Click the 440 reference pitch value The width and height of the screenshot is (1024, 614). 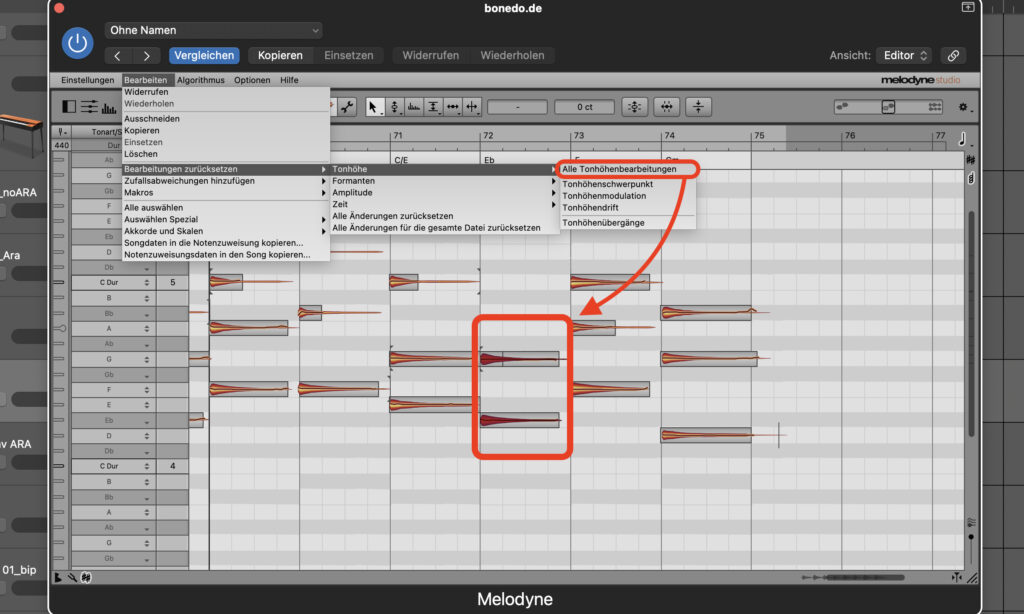61,146
